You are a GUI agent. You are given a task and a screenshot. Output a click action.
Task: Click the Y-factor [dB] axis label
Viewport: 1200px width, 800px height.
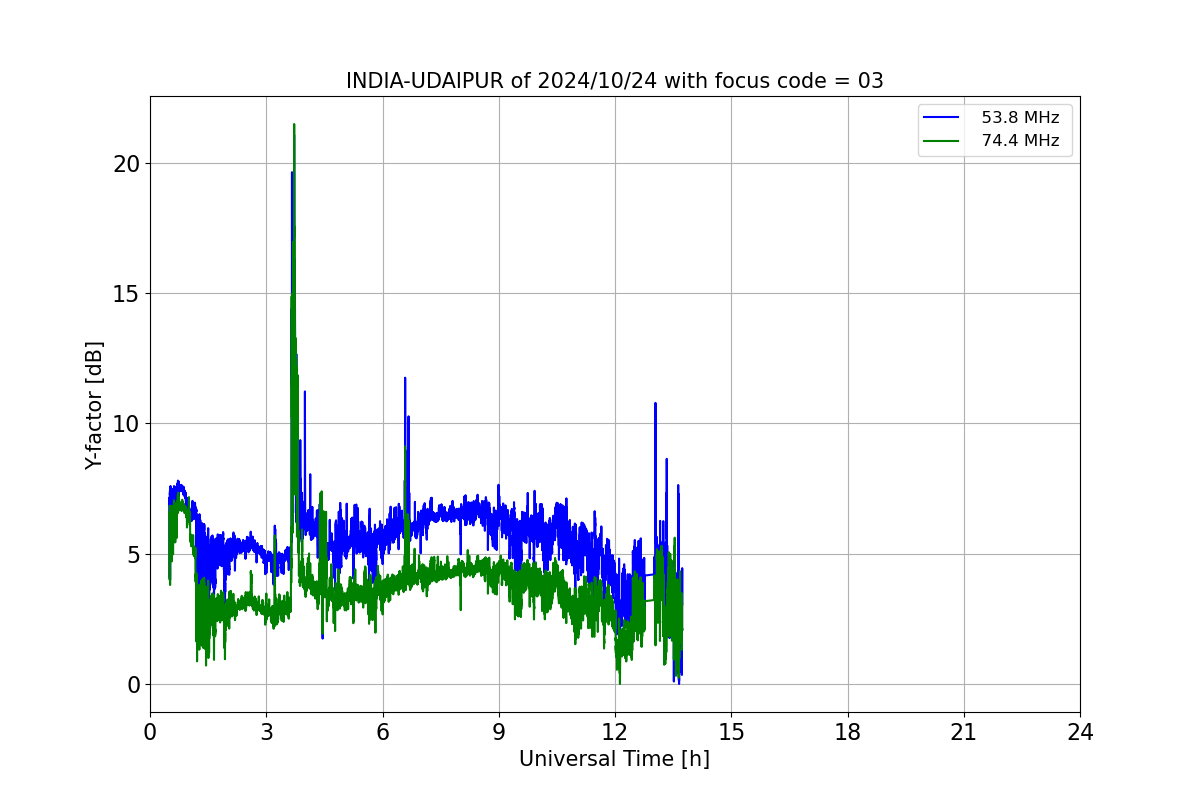(94, 405)
